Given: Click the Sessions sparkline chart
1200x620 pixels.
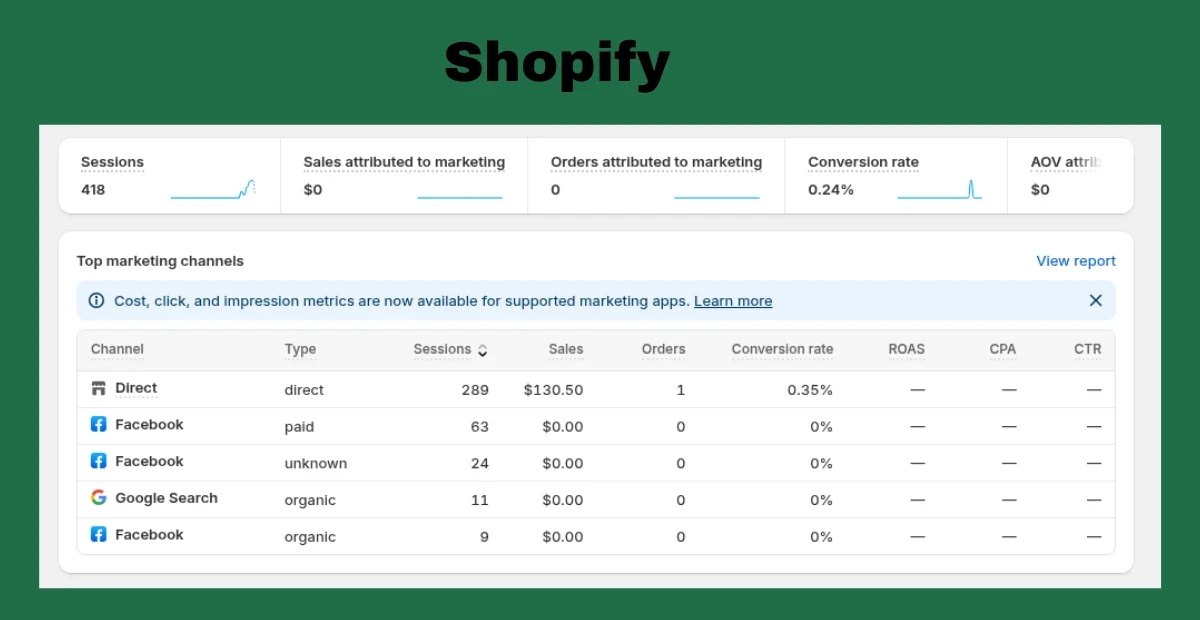Looking at the screenshot, I should [213, 189].
